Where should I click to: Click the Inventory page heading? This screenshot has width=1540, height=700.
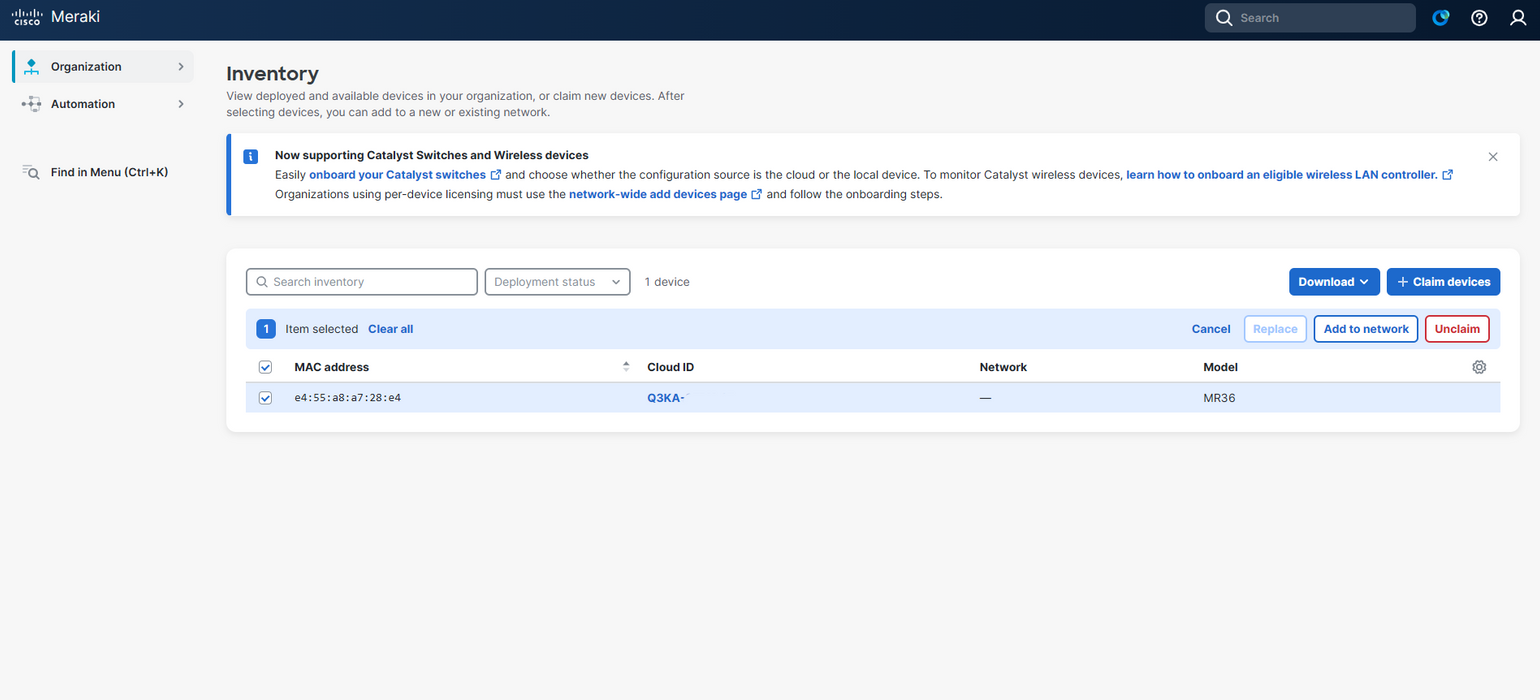pos(272,74)
